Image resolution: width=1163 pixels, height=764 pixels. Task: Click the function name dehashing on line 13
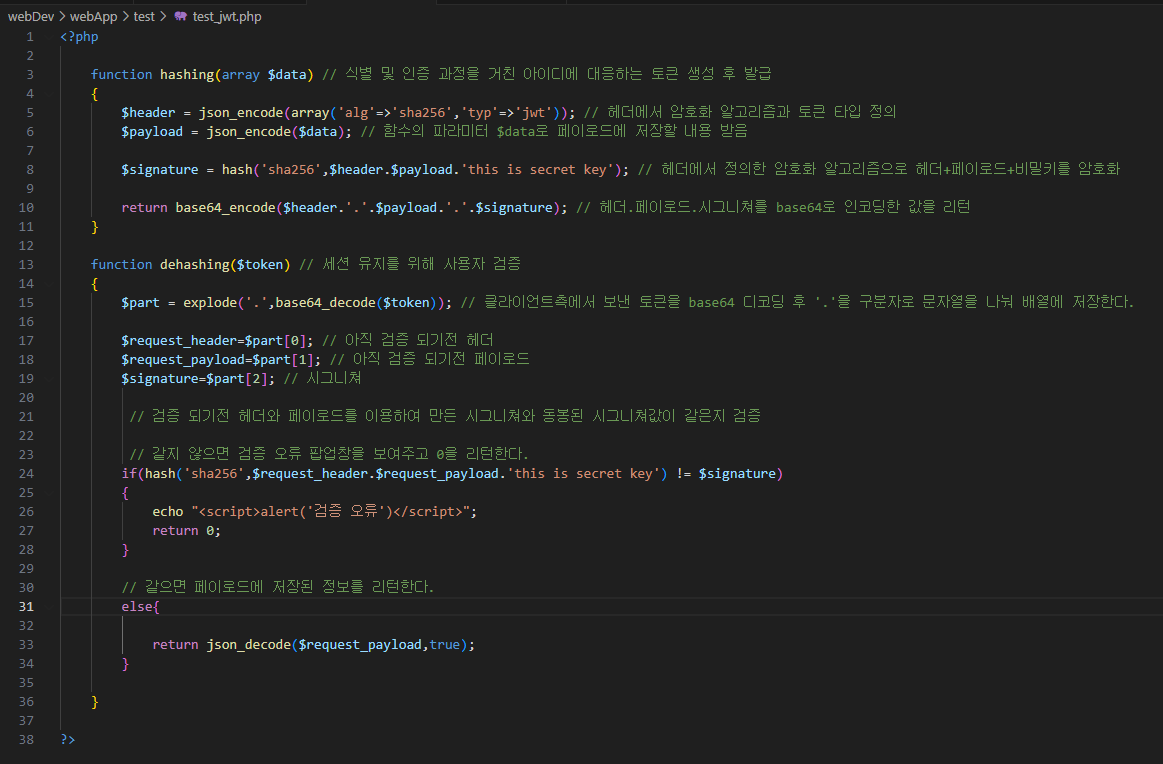194,264
